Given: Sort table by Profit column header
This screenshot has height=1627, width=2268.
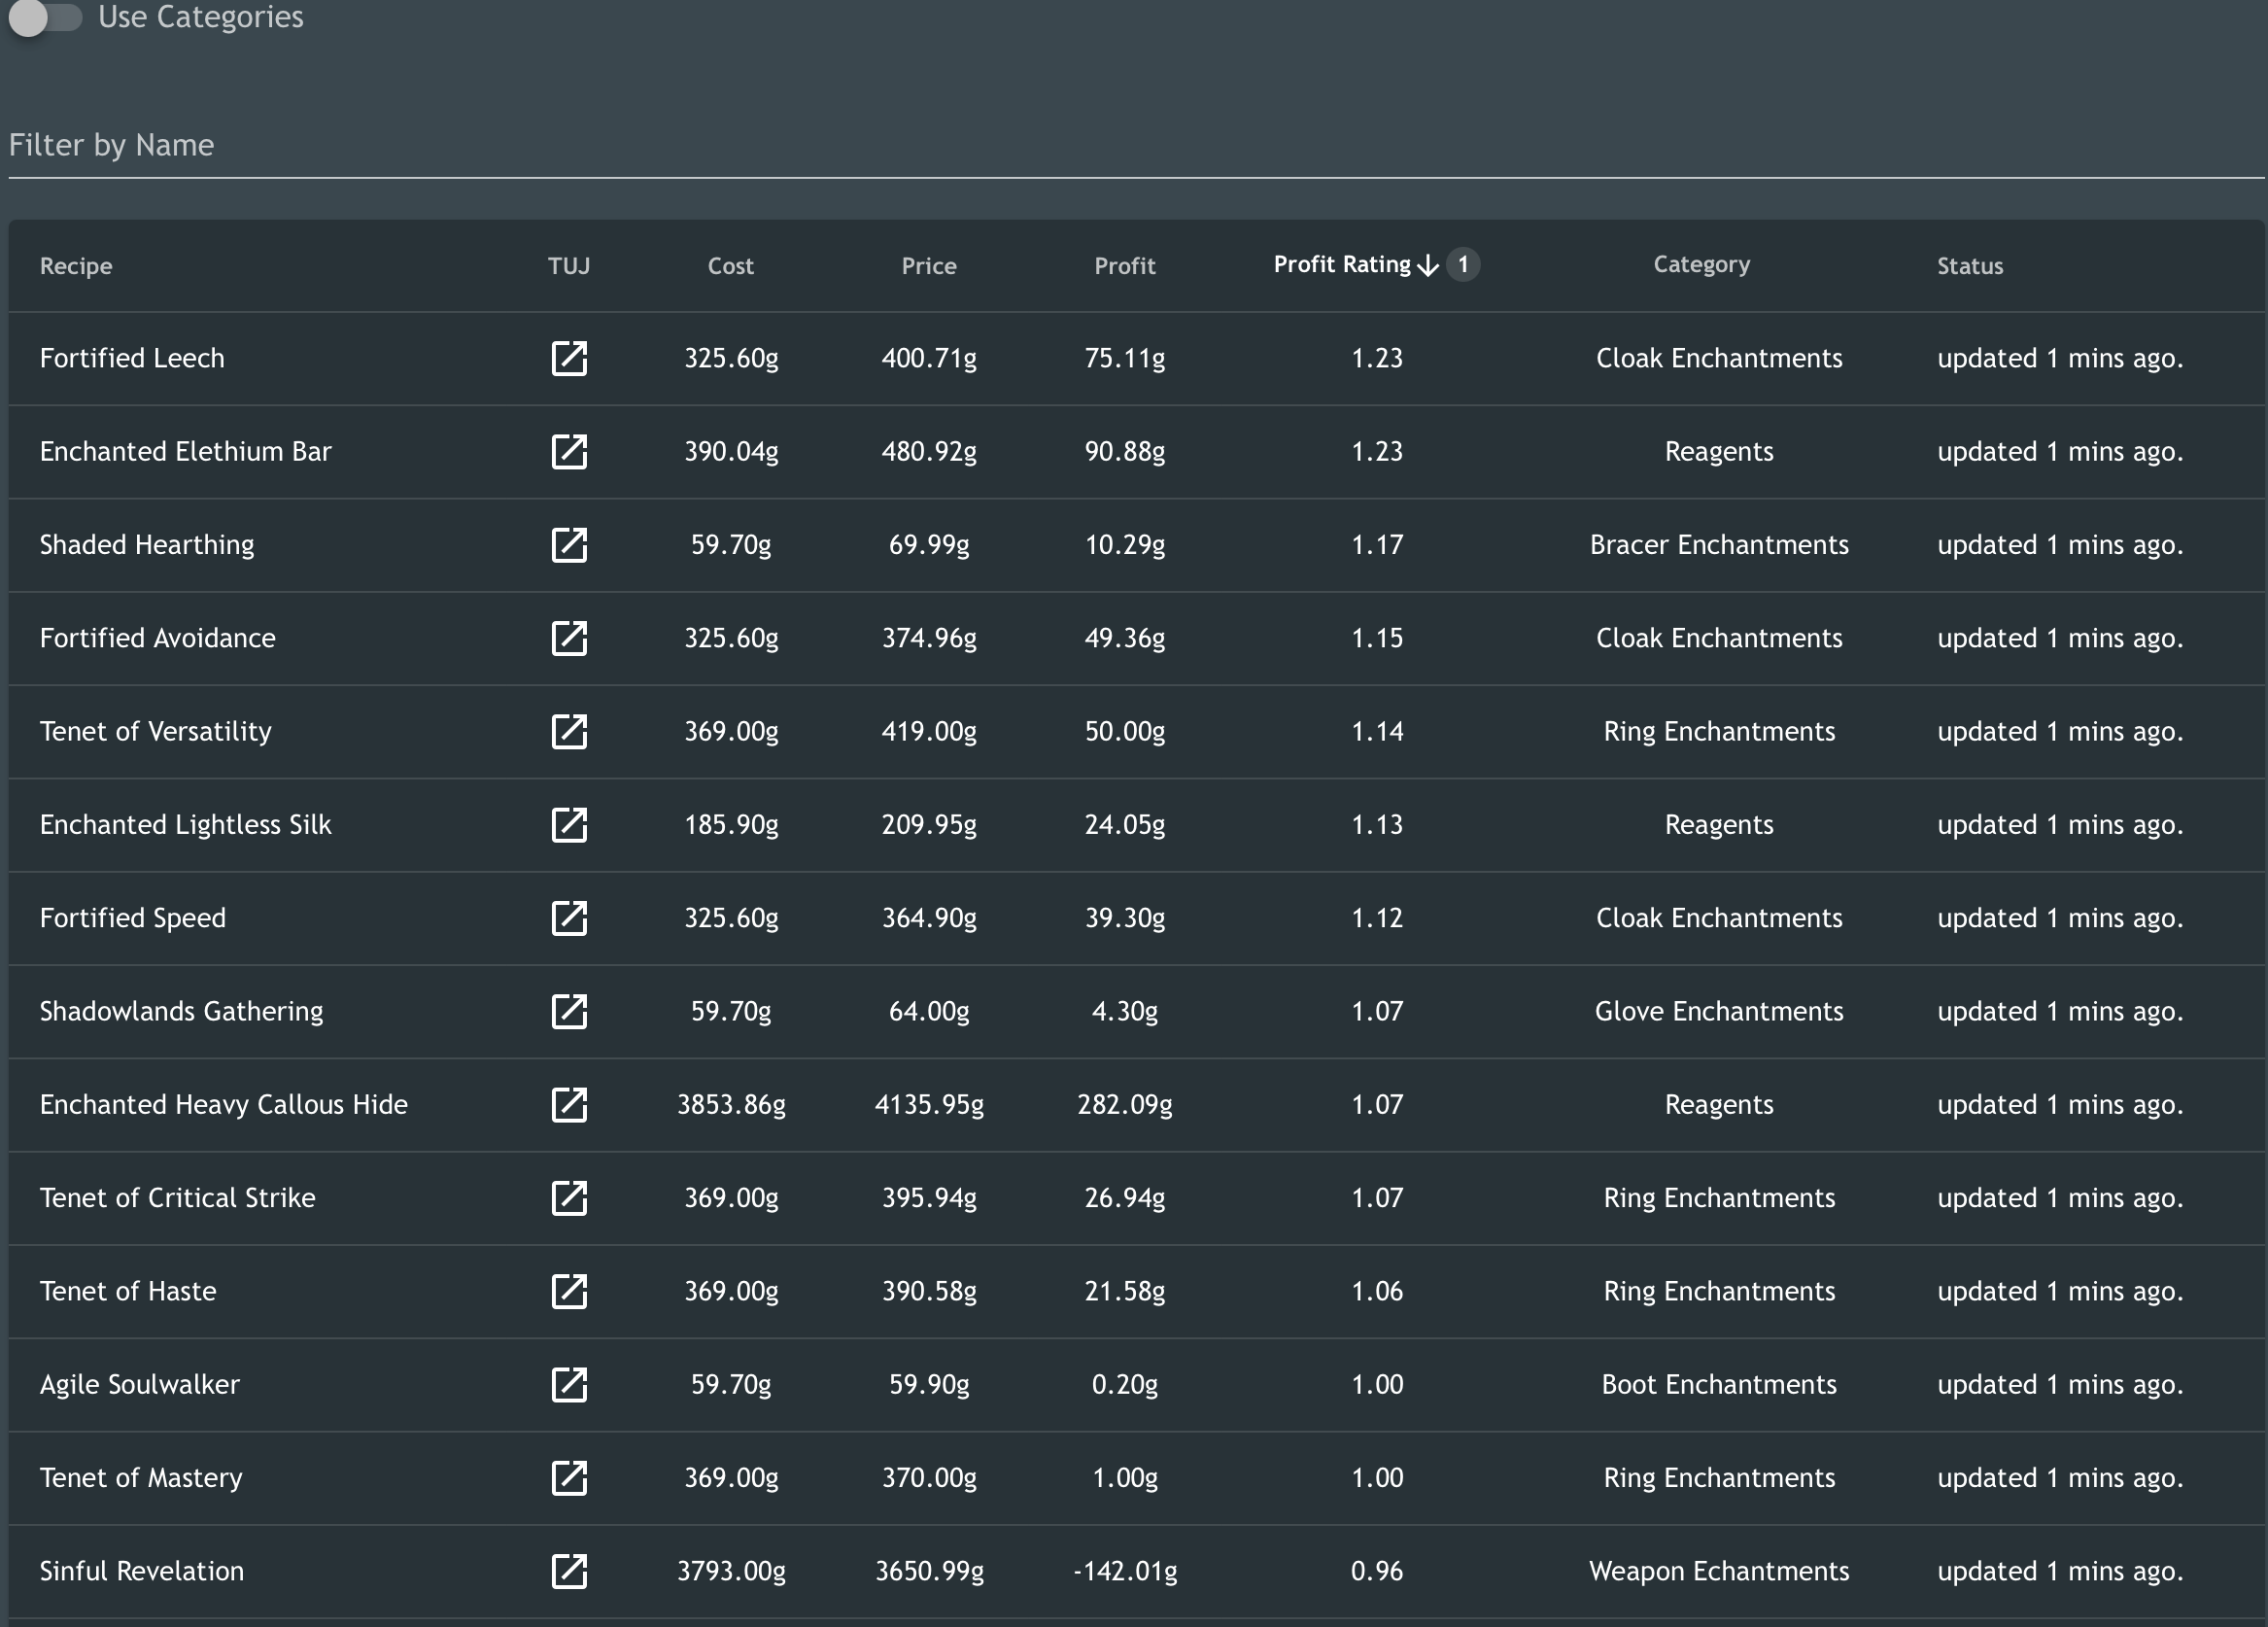Looking at the screenshot, I should click(1125, 266).
